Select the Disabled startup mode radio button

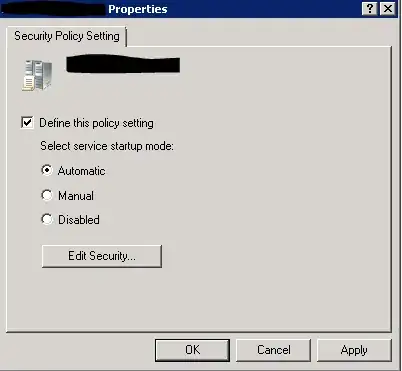47,219
